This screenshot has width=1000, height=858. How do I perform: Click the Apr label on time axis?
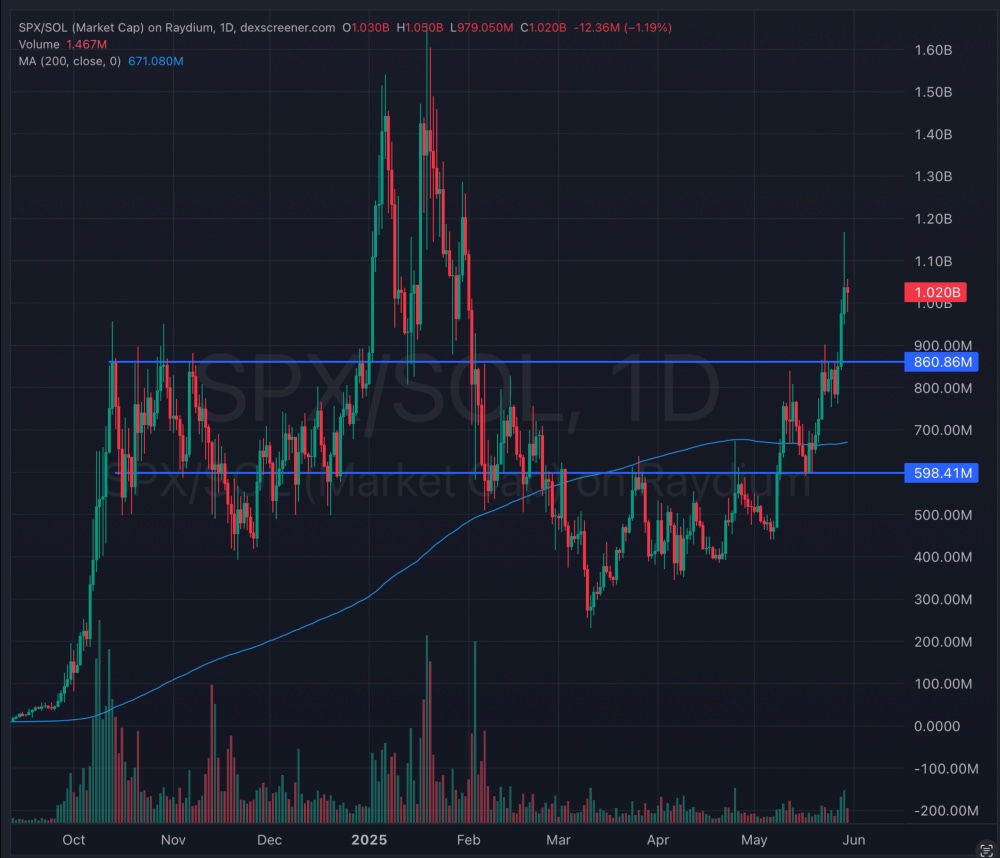[658, 840]
